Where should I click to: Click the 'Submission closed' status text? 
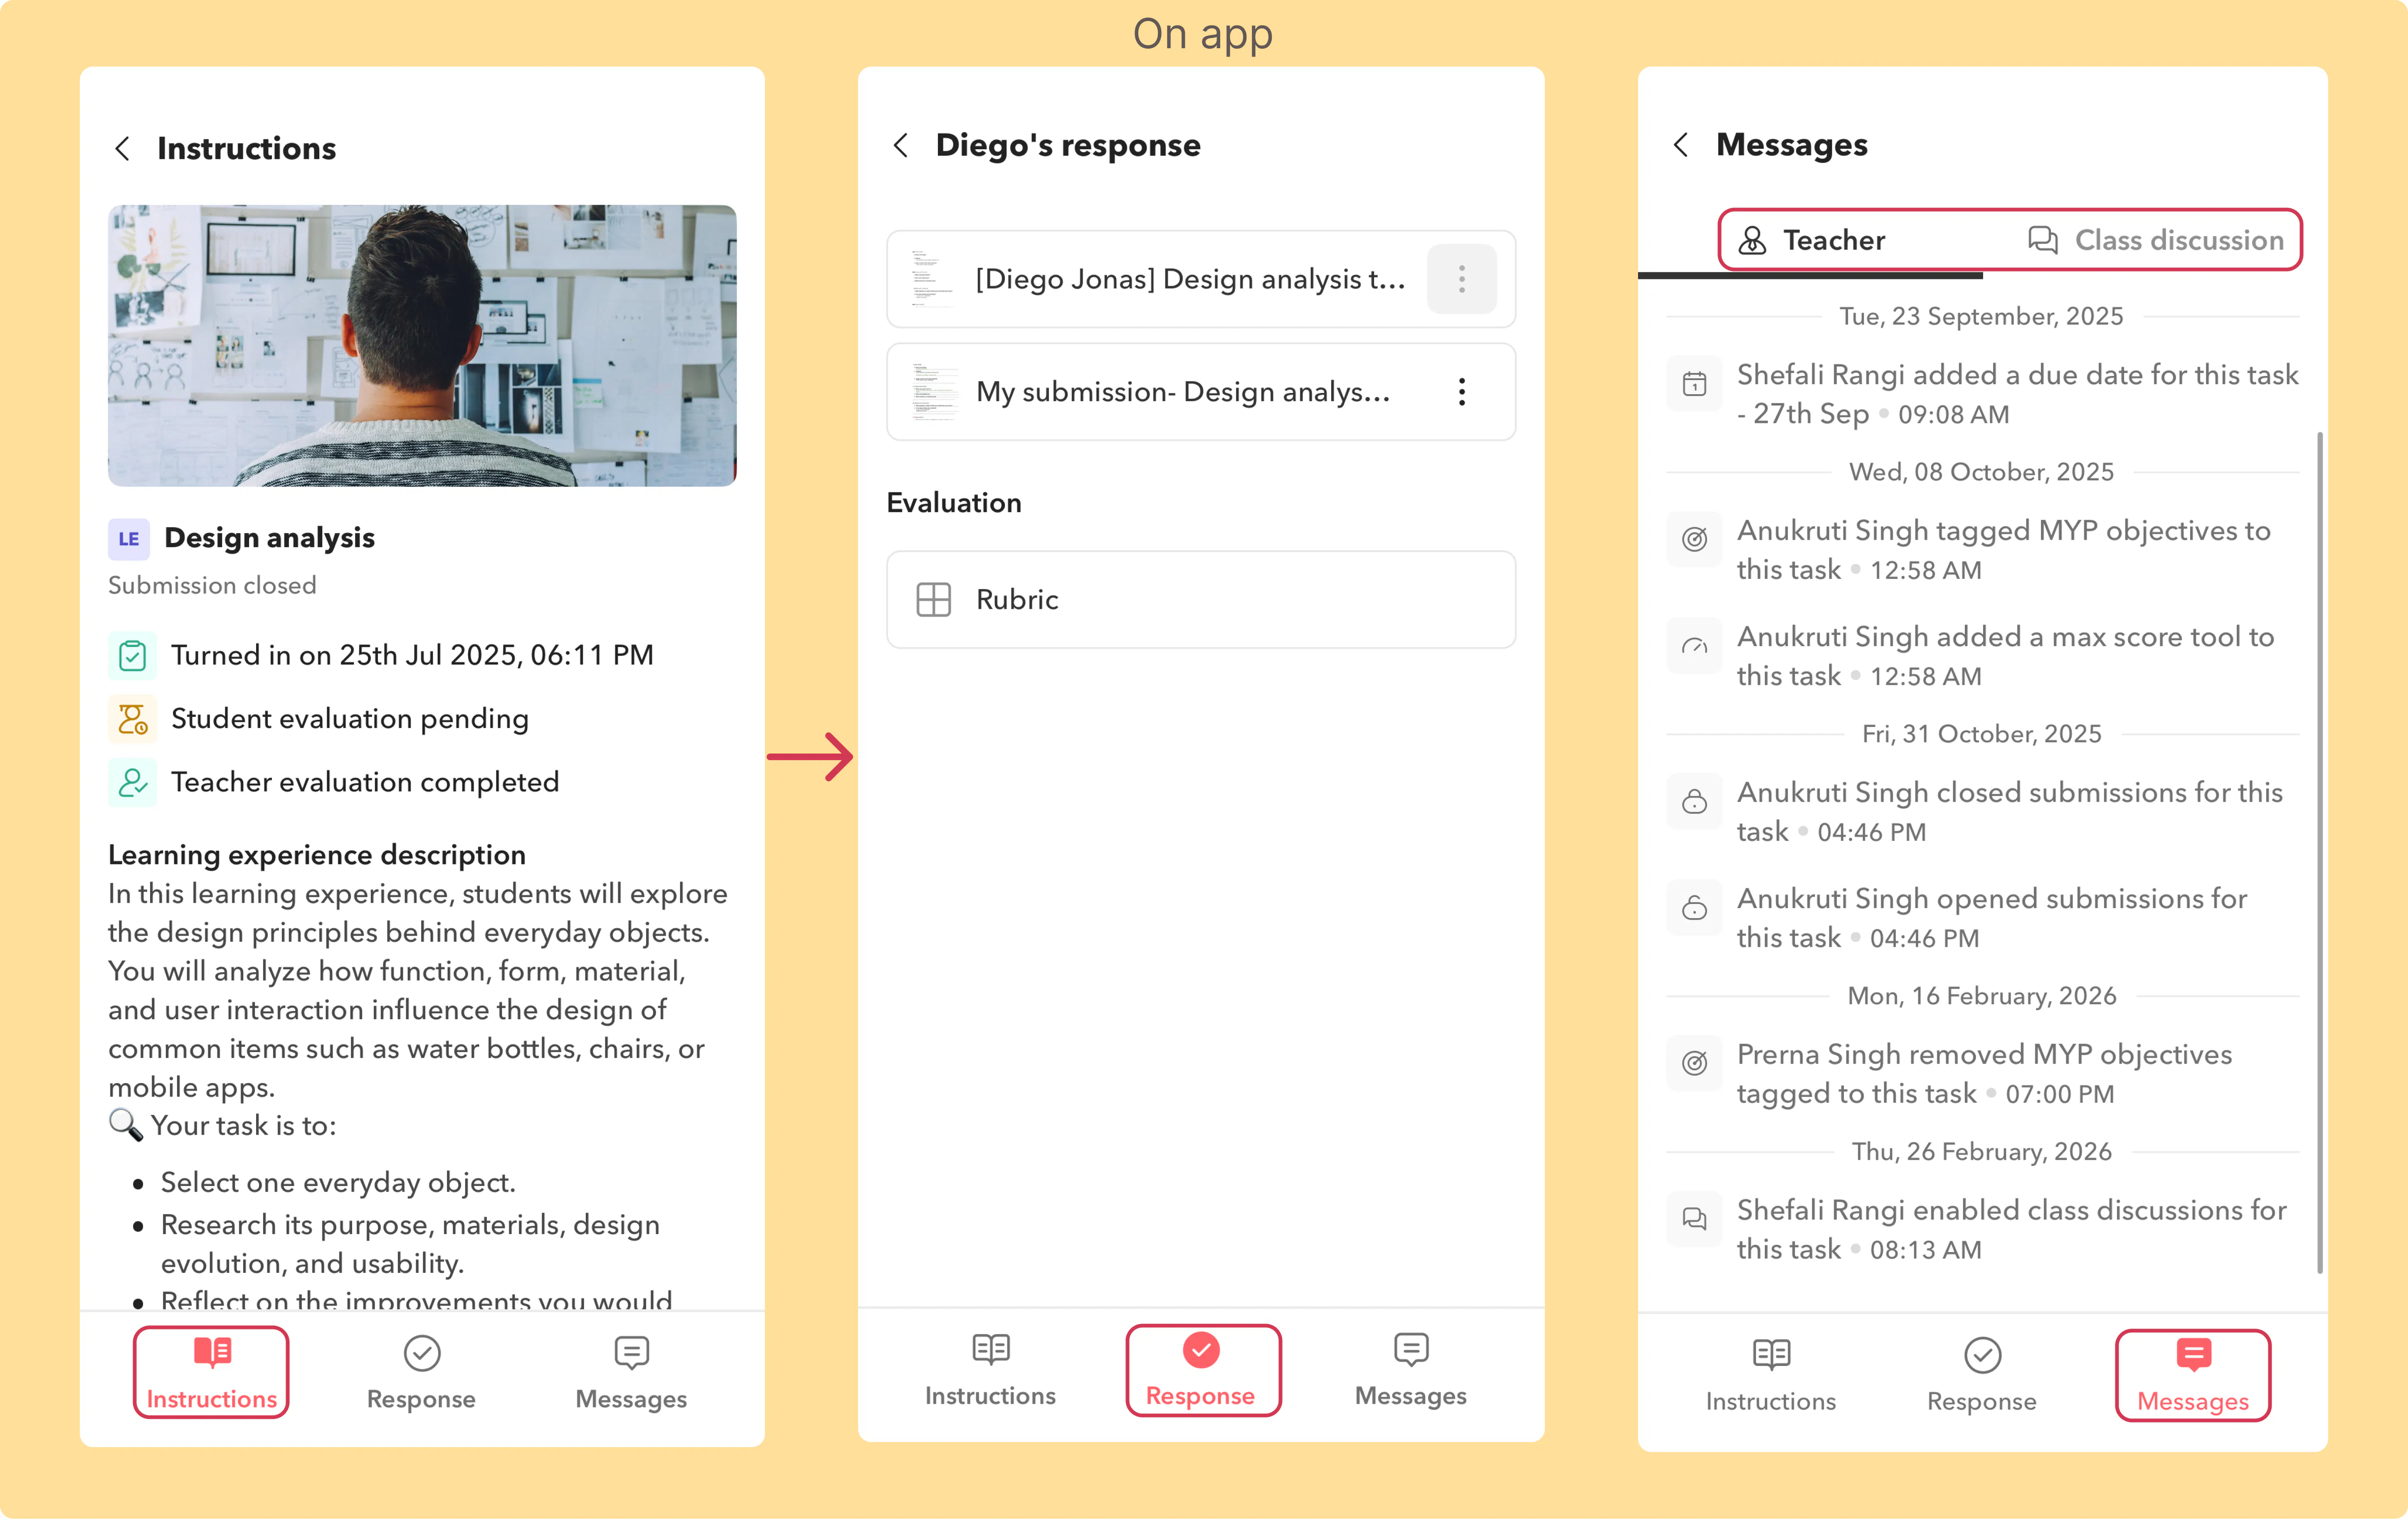(x=212, y=586)
